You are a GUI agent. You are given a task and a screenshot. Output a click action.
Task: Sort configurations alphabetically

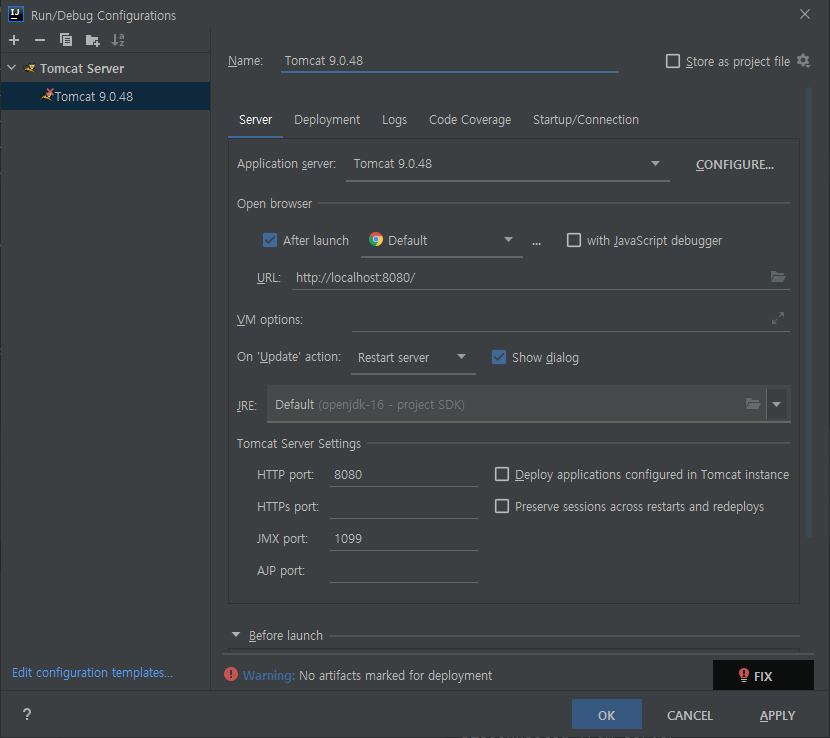(x=118, y=40)
